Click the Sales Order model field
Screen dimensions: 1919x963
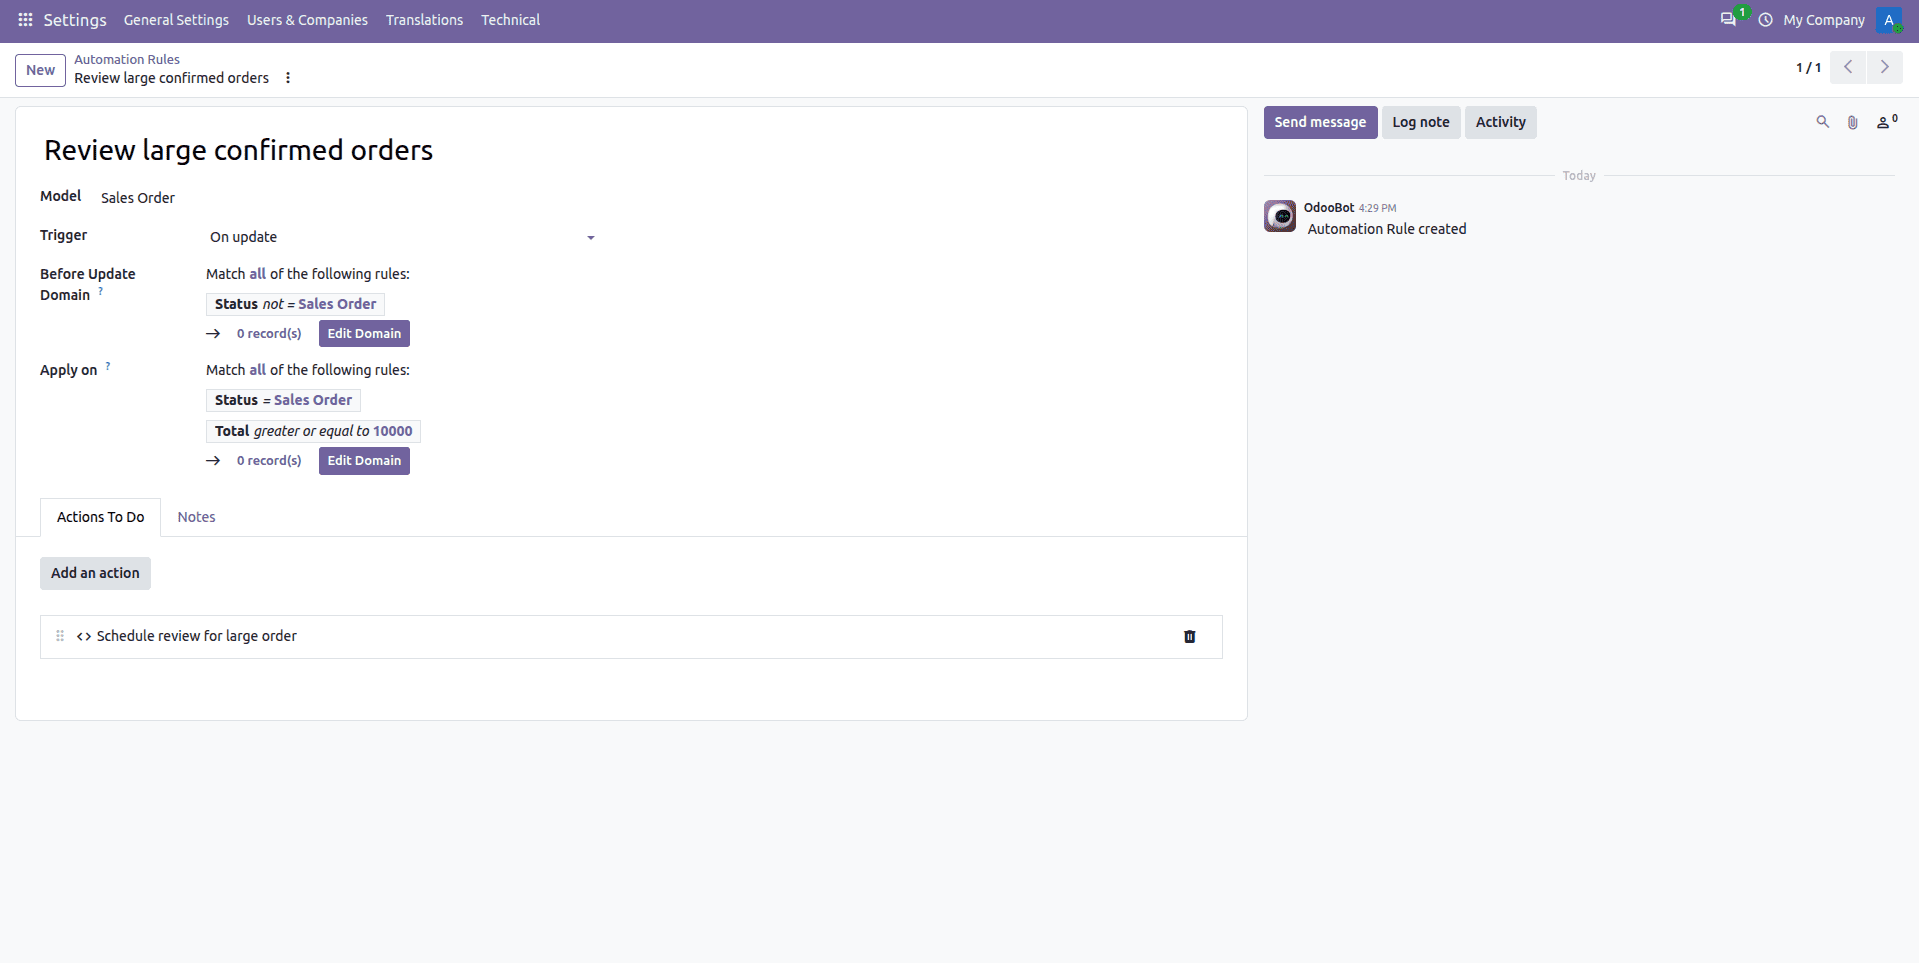[x=138, y=198]
